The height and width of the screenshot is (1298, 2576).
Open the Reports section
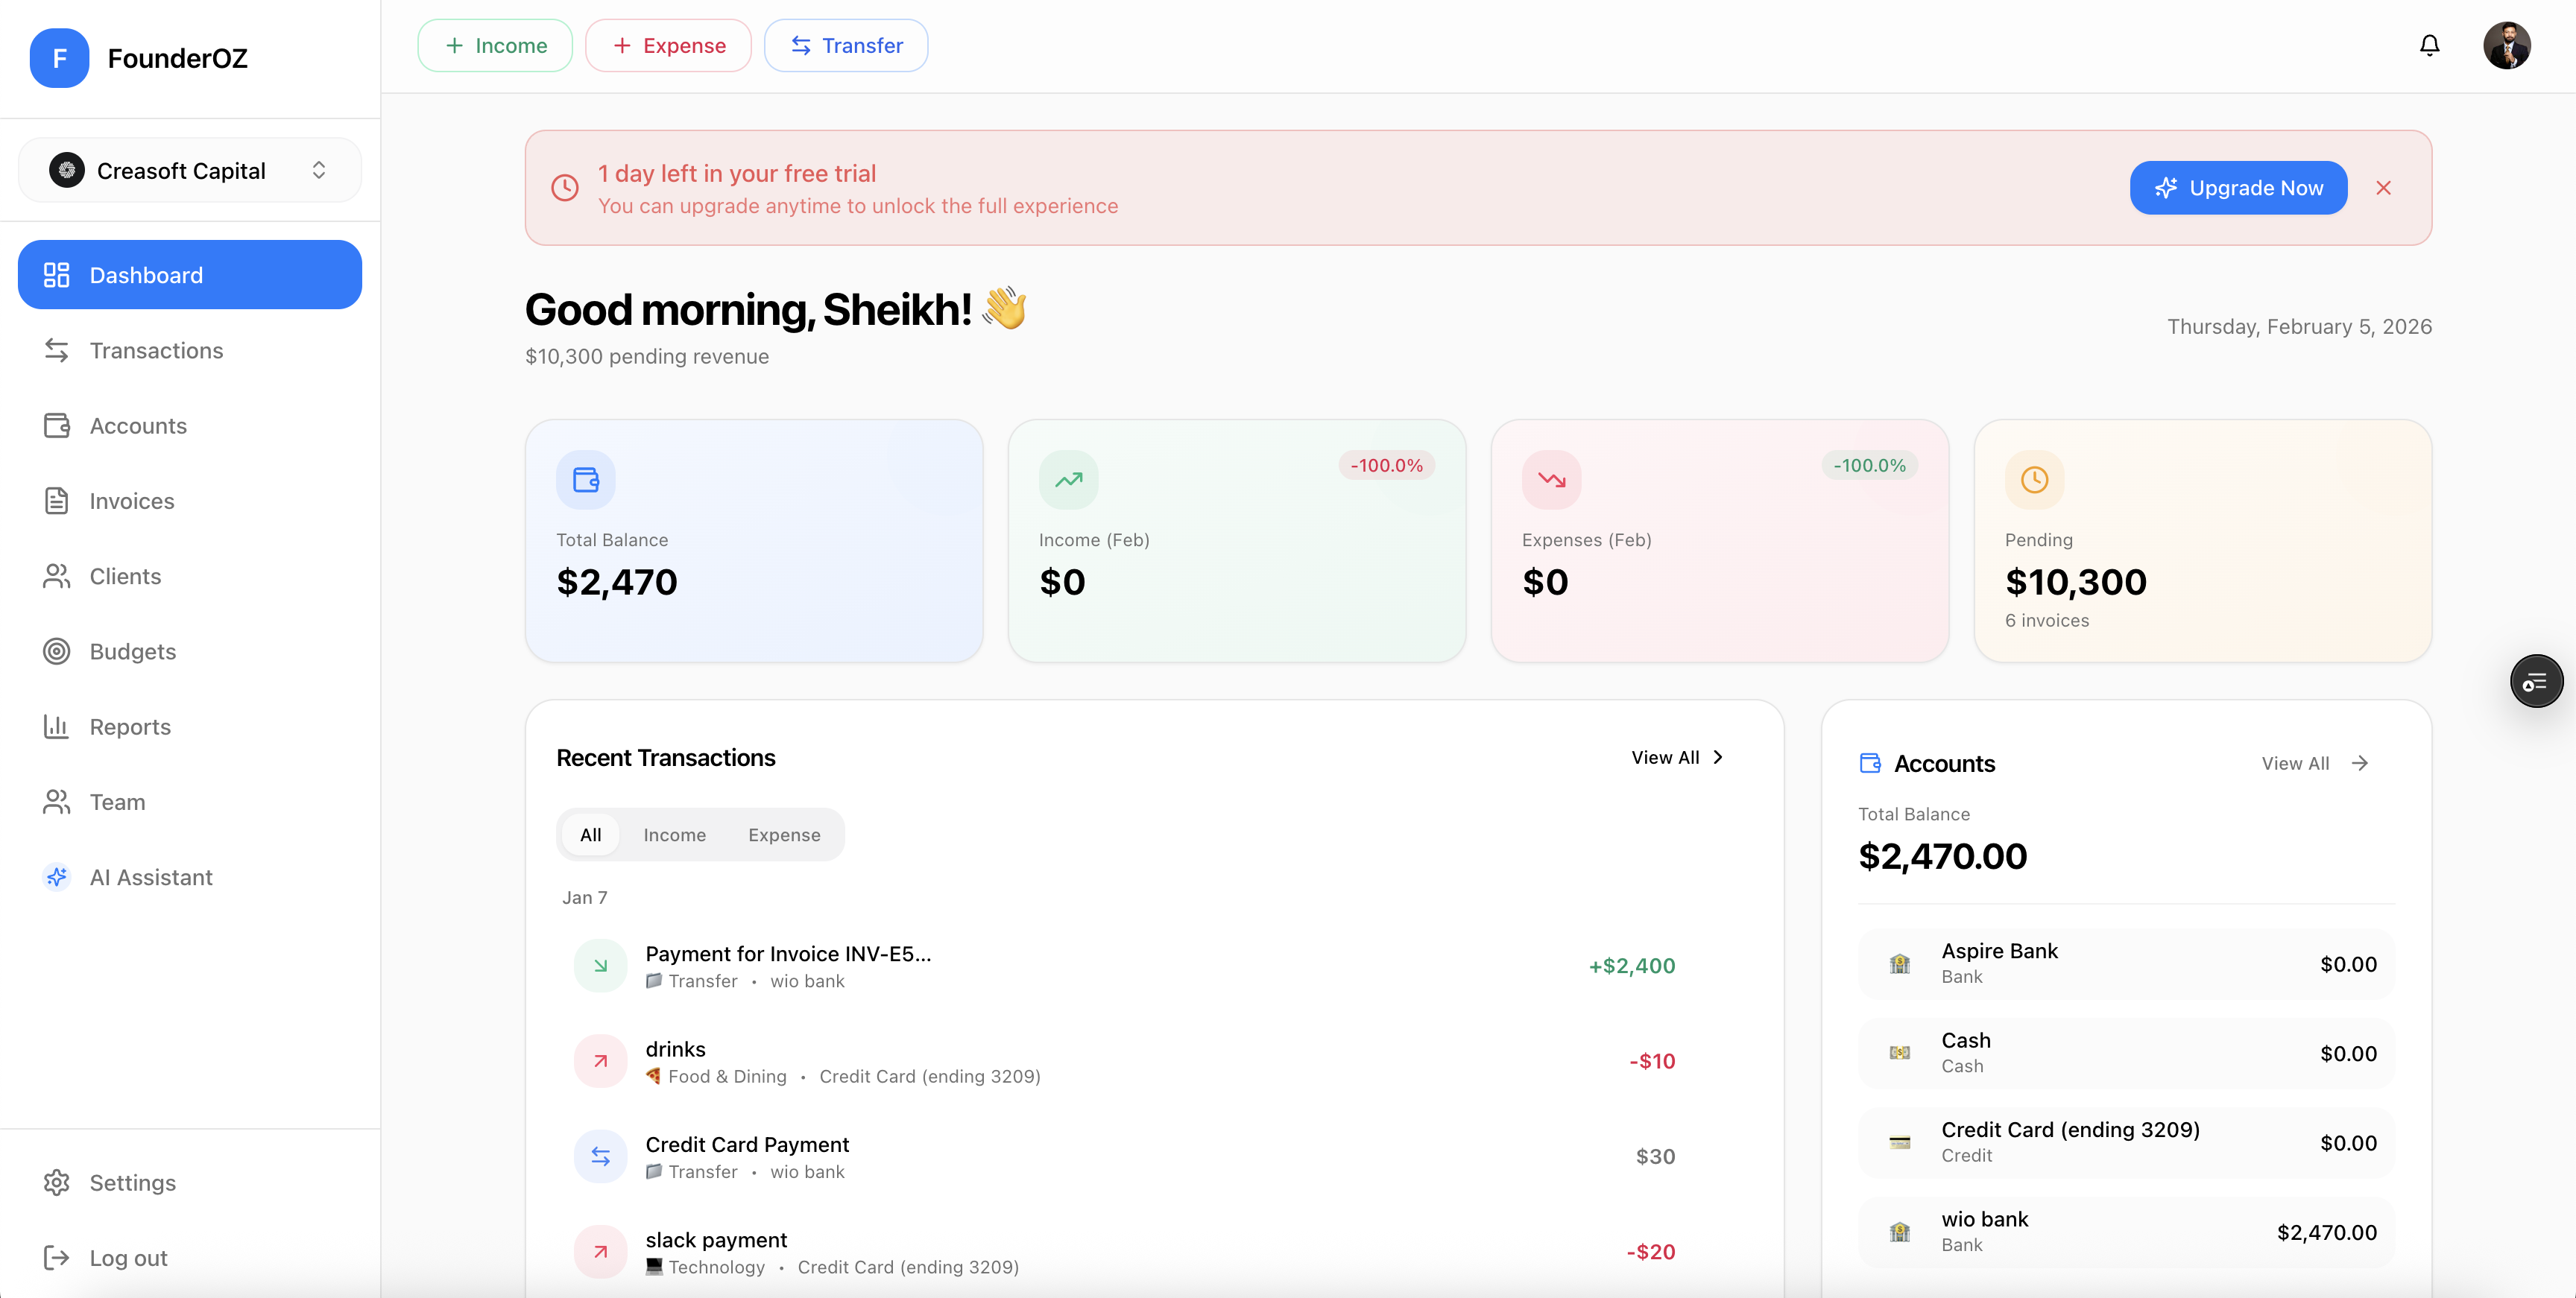click(130, 727)
